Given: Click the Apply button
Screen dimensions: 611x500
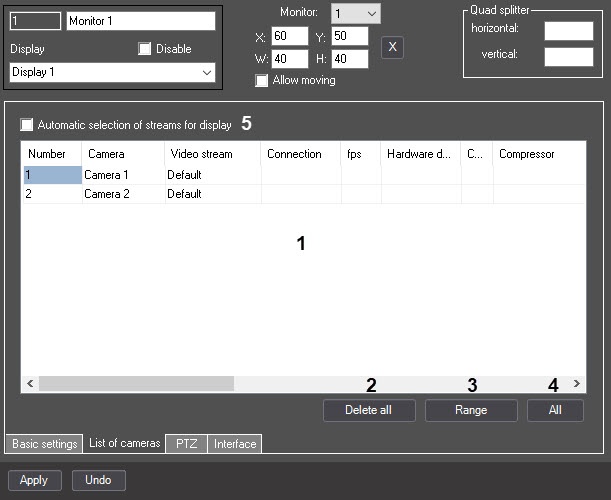Looking at the screenshot, I should pos(34,480).
